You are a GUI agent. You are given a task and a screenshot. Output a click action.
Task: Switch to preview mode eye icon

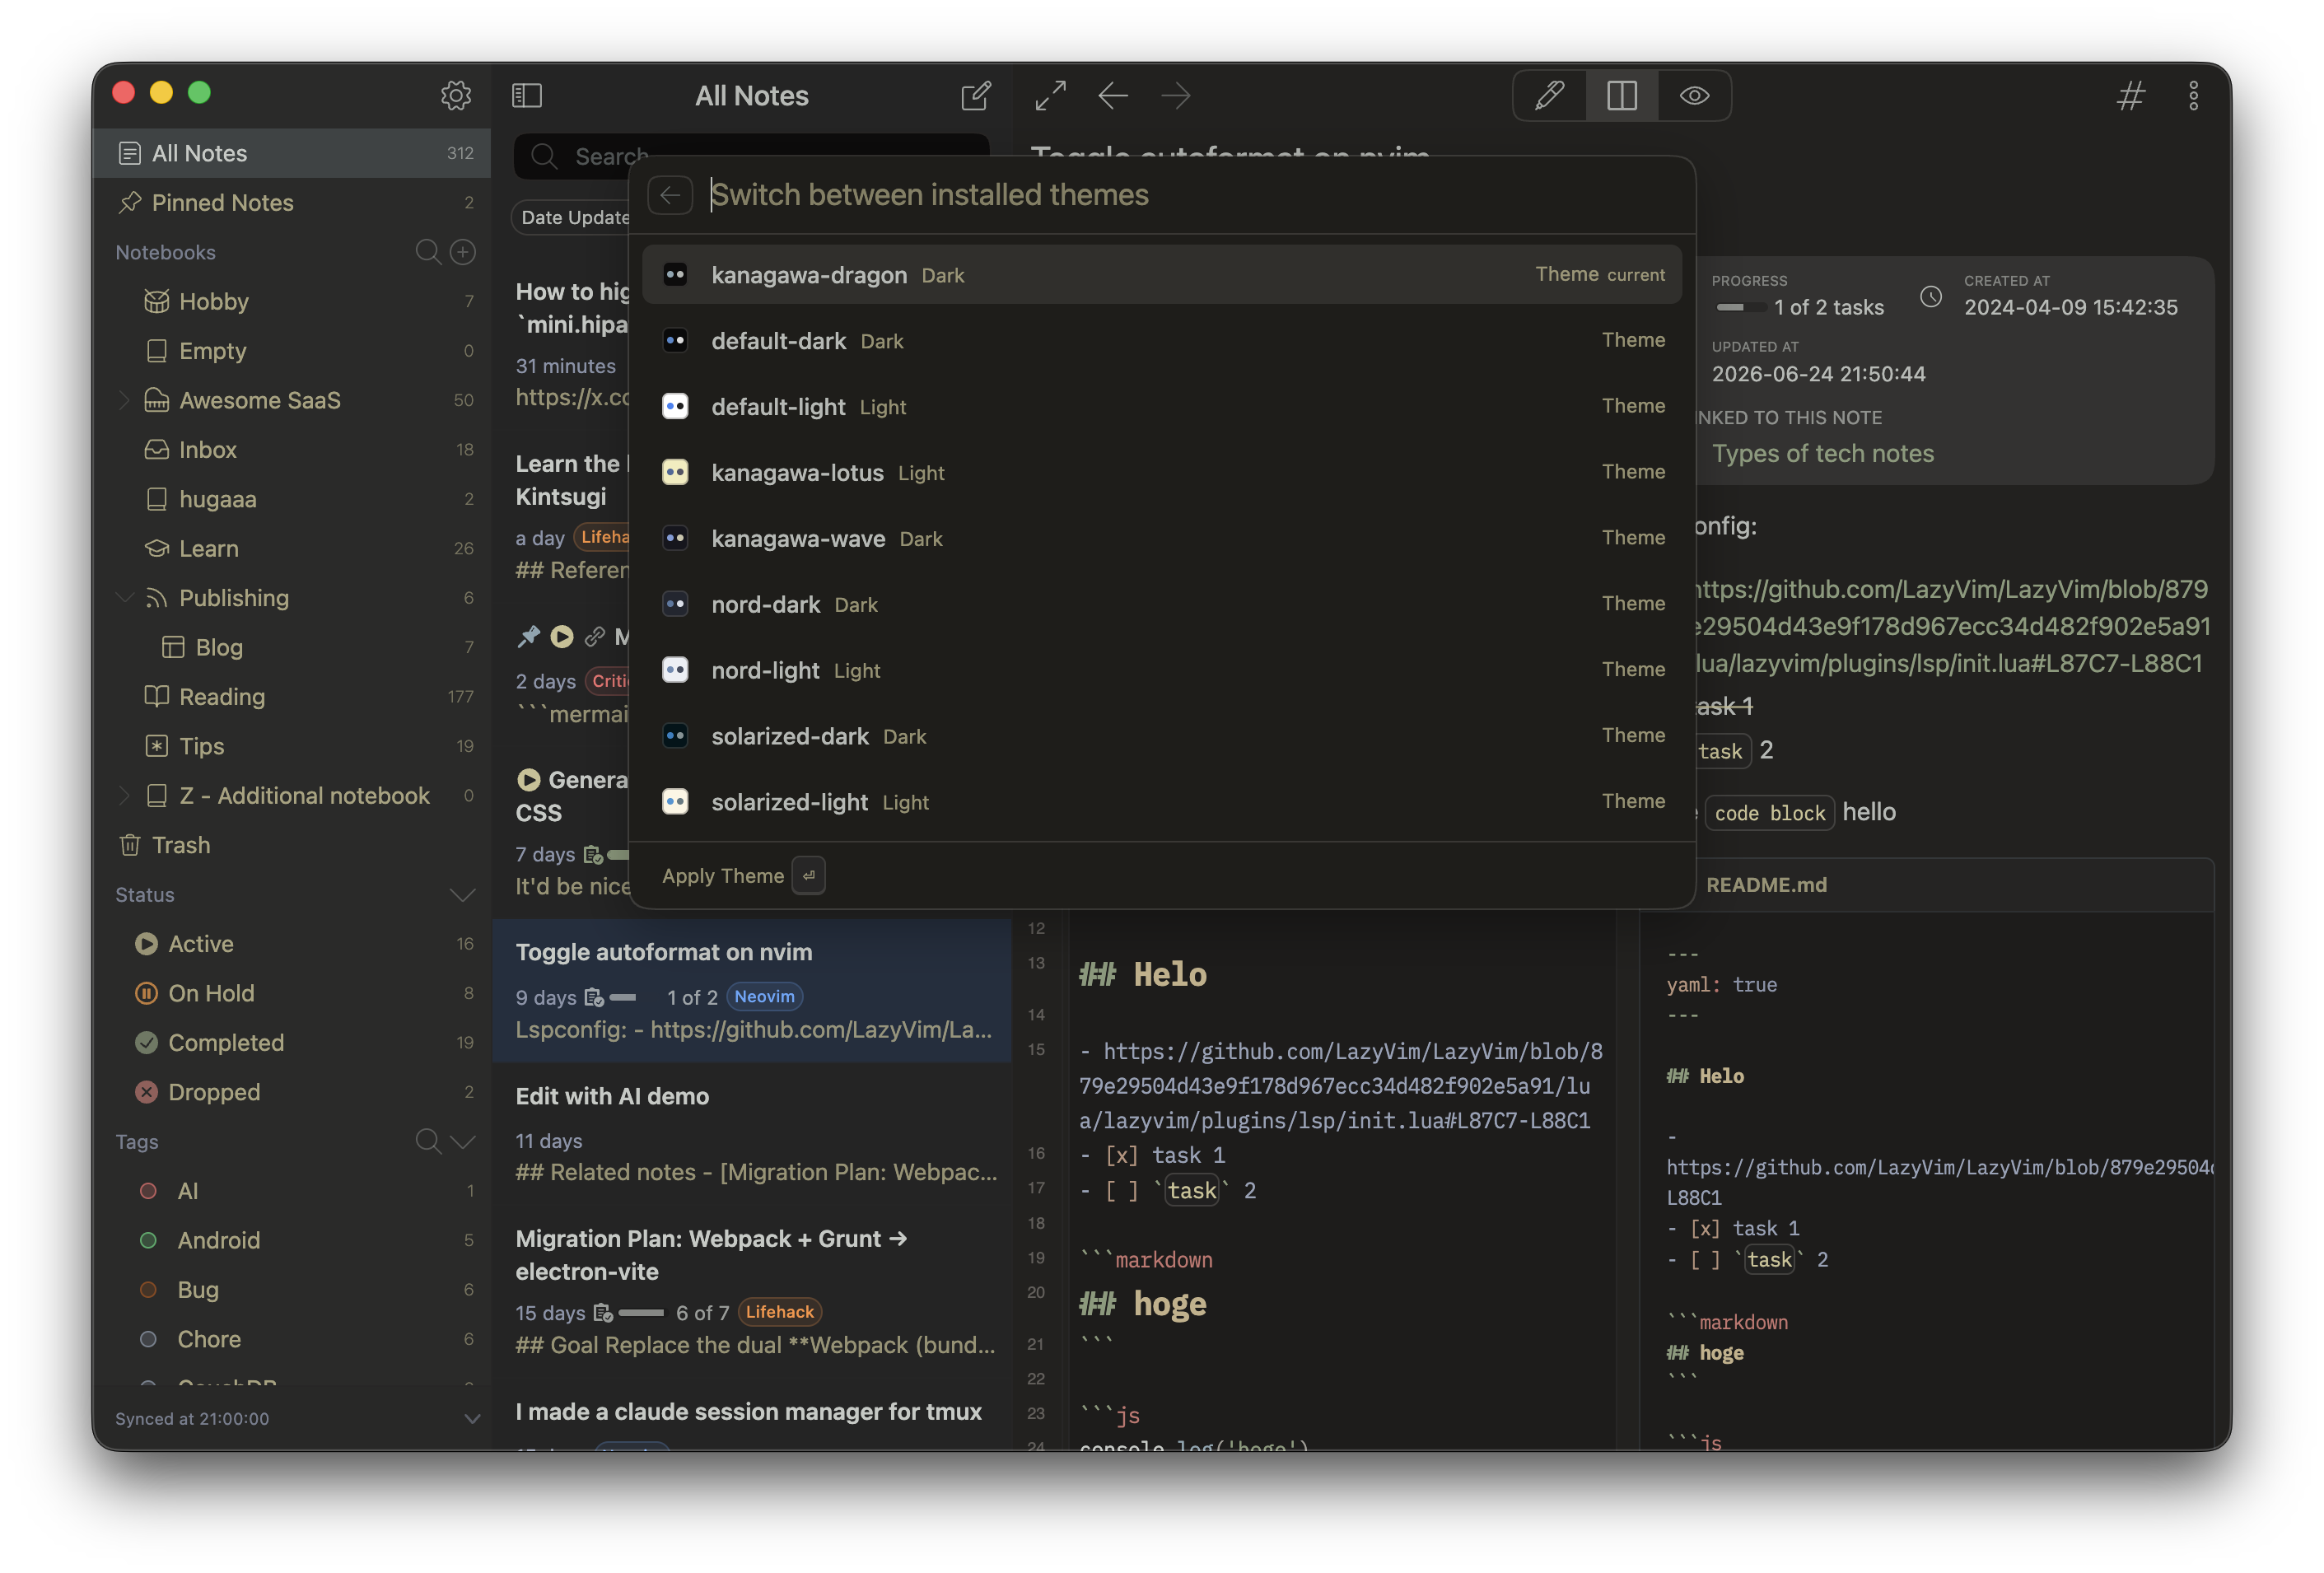(x=1694, y=95)
